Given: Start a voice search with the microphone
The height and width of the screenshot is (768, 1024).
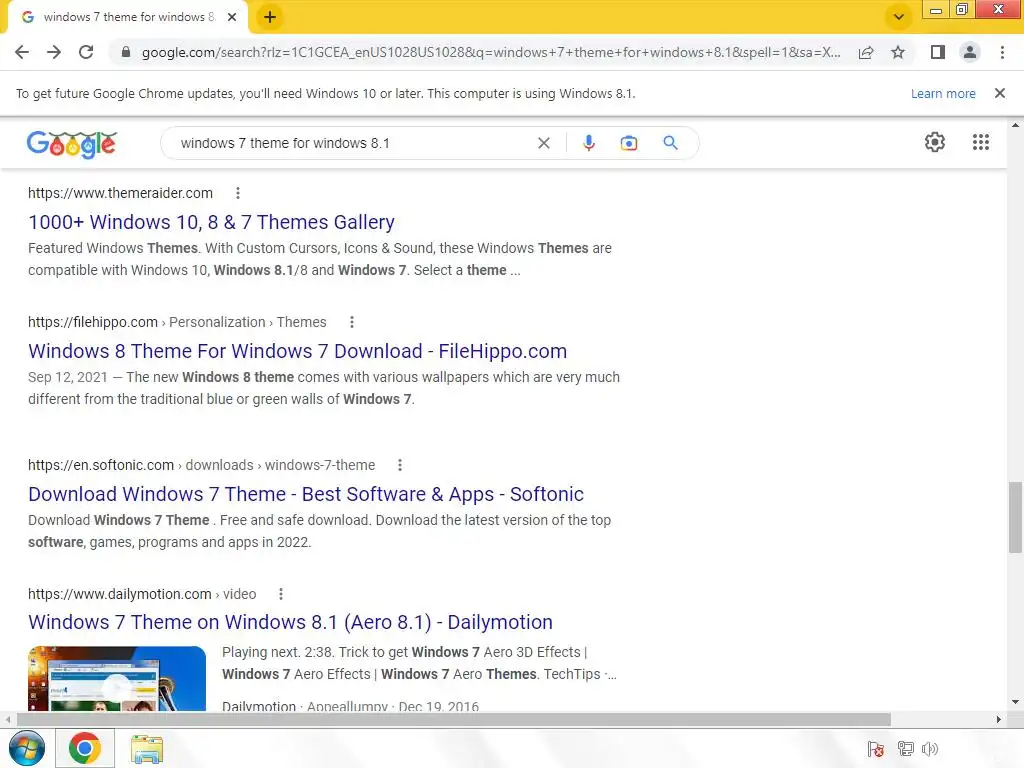Looking at the screenshot, I should tap(588, 143).
